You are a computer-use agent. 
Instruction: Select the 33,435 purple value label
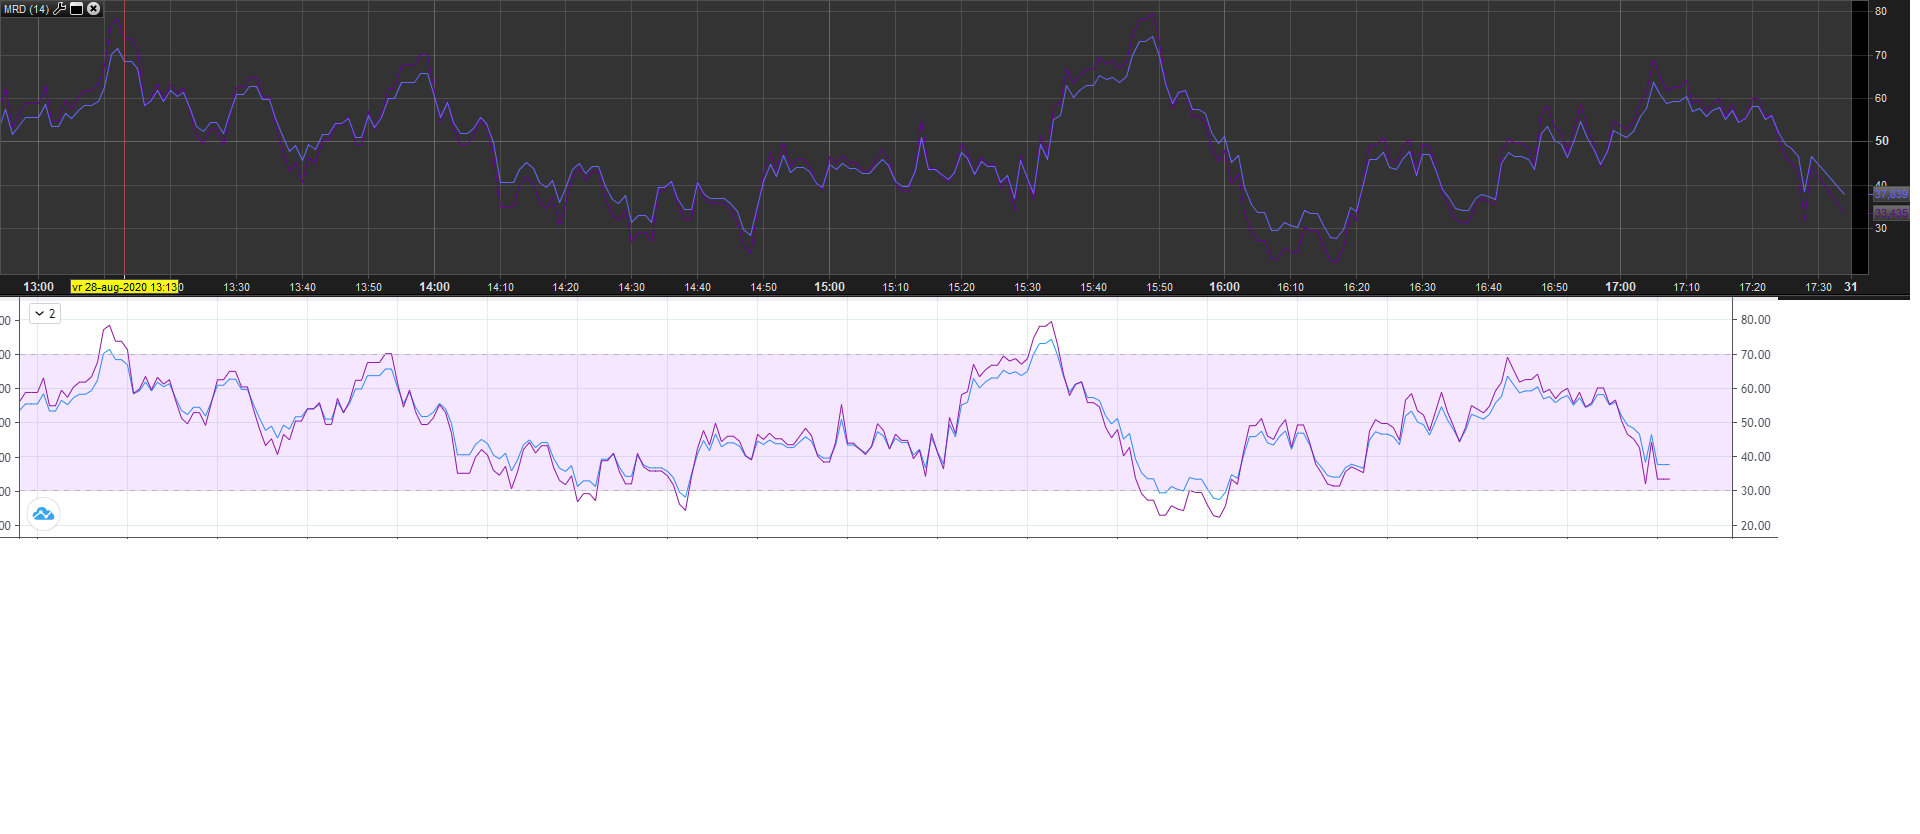[x=1891, y=213]
